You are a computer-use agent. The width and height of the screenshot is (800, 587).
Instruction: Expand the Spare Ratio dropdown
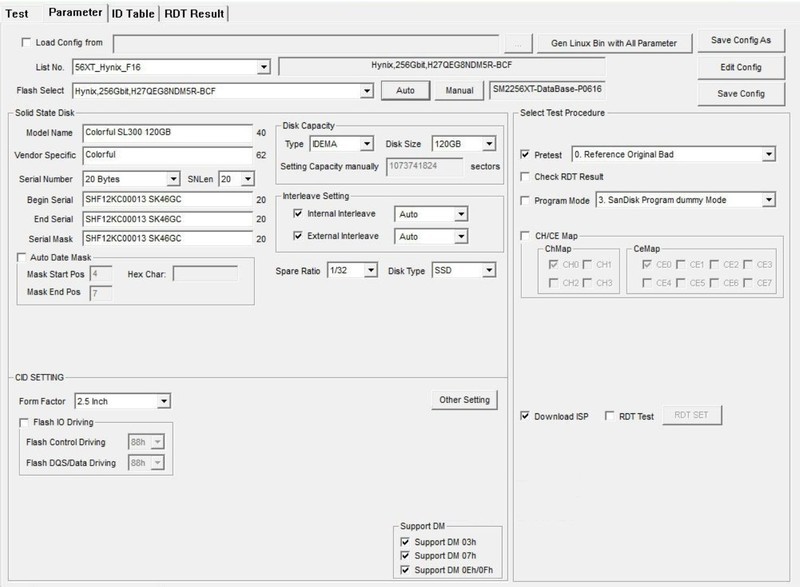point(370,270)
